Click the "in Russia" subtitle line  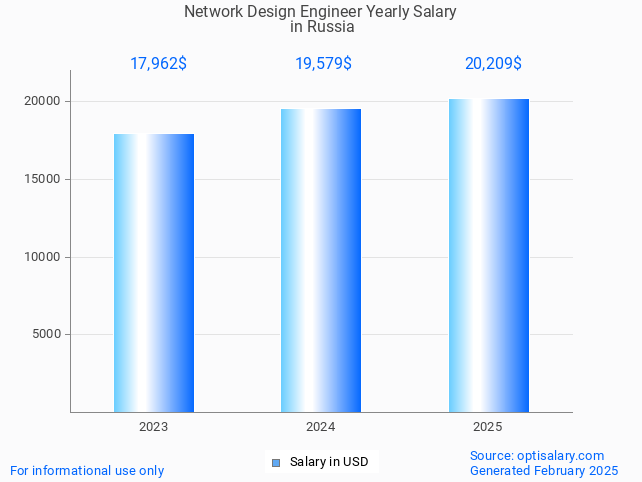322,27
